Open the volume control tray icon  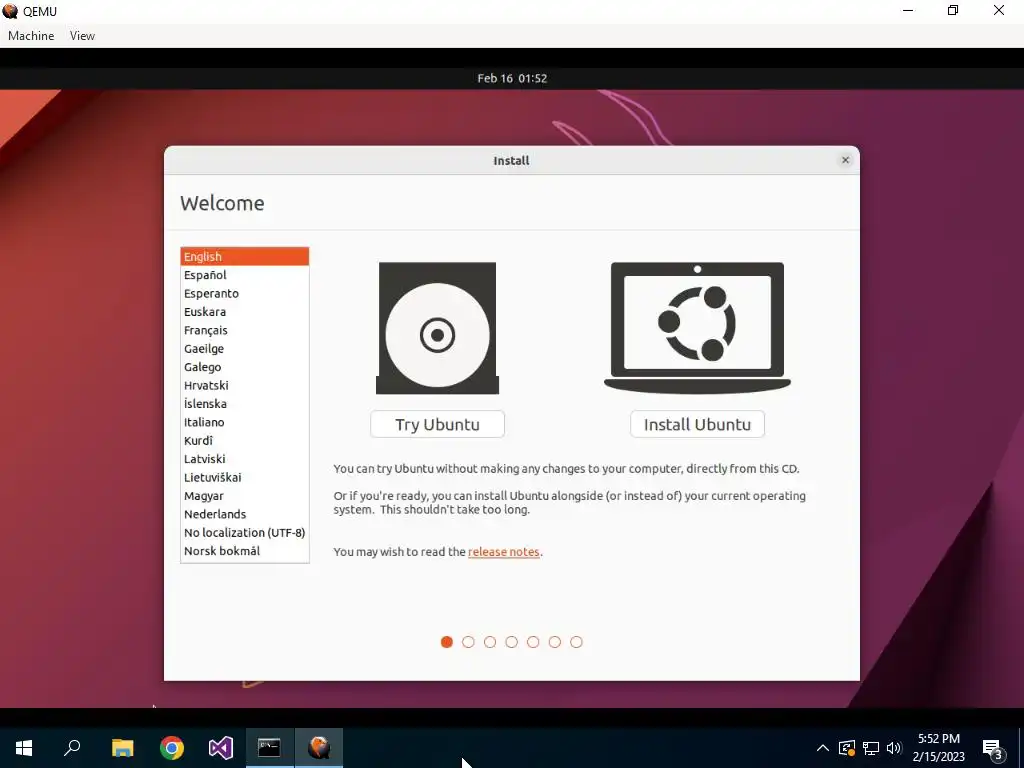coord(894,748)
